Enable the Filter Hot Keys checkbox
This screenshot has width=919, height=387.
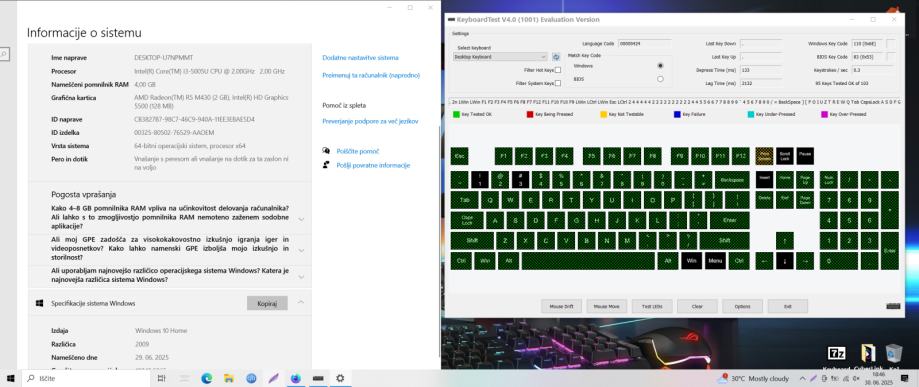pyautogui.click(x=557, y=70)
